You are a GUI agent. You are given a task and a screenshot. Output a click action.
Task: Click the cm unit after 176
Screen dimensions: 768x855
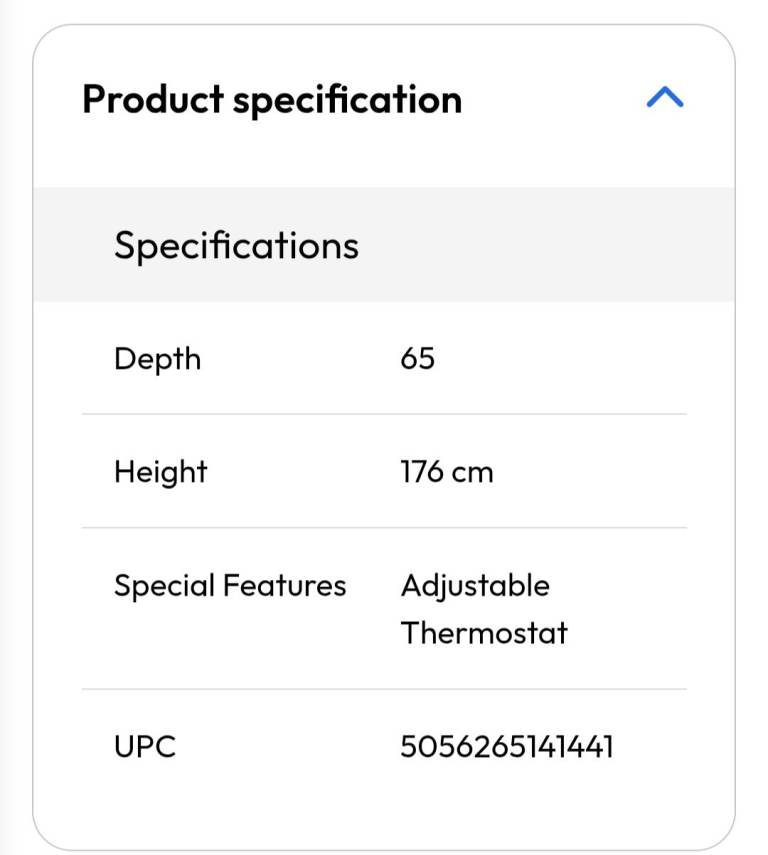(472, 473)
